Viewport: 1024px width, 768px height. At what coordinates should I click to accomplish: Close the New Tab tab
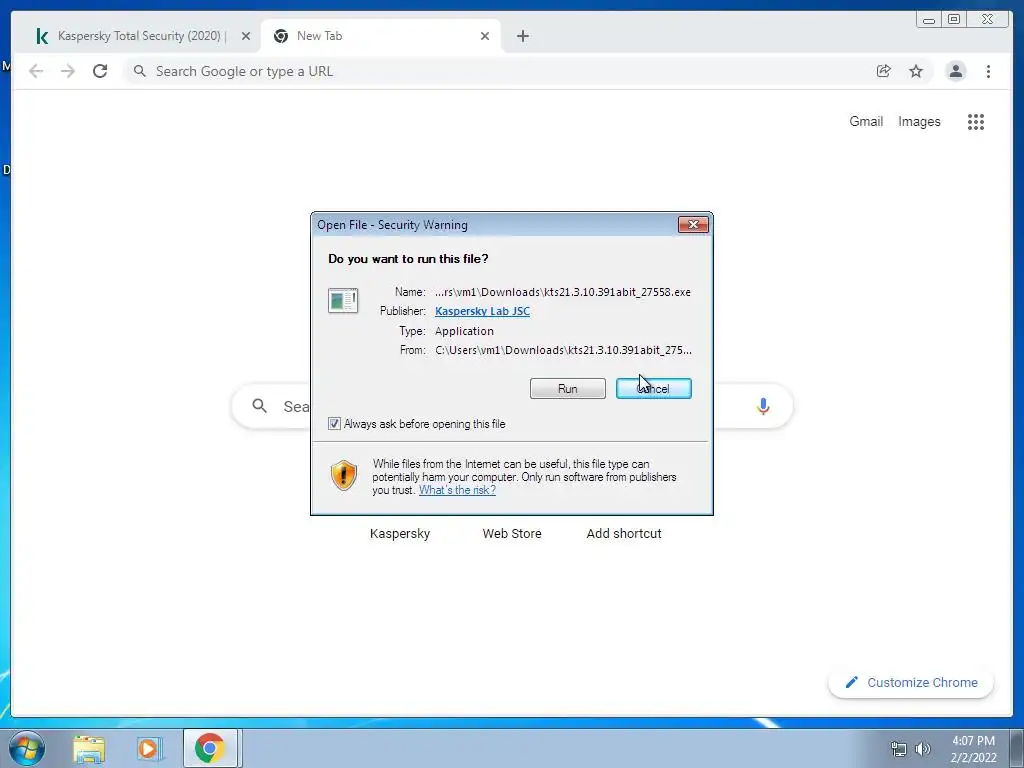click(x=485, y=36)
